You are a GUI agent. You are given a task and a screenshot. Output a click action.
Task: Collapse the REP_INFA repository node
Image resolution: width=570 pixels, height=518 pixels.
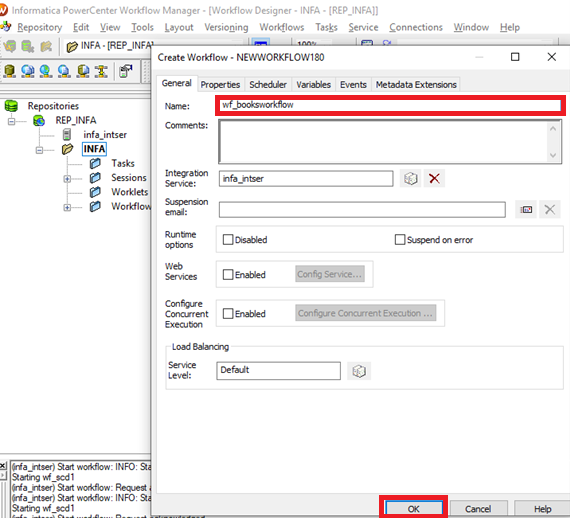coord(12,121)
